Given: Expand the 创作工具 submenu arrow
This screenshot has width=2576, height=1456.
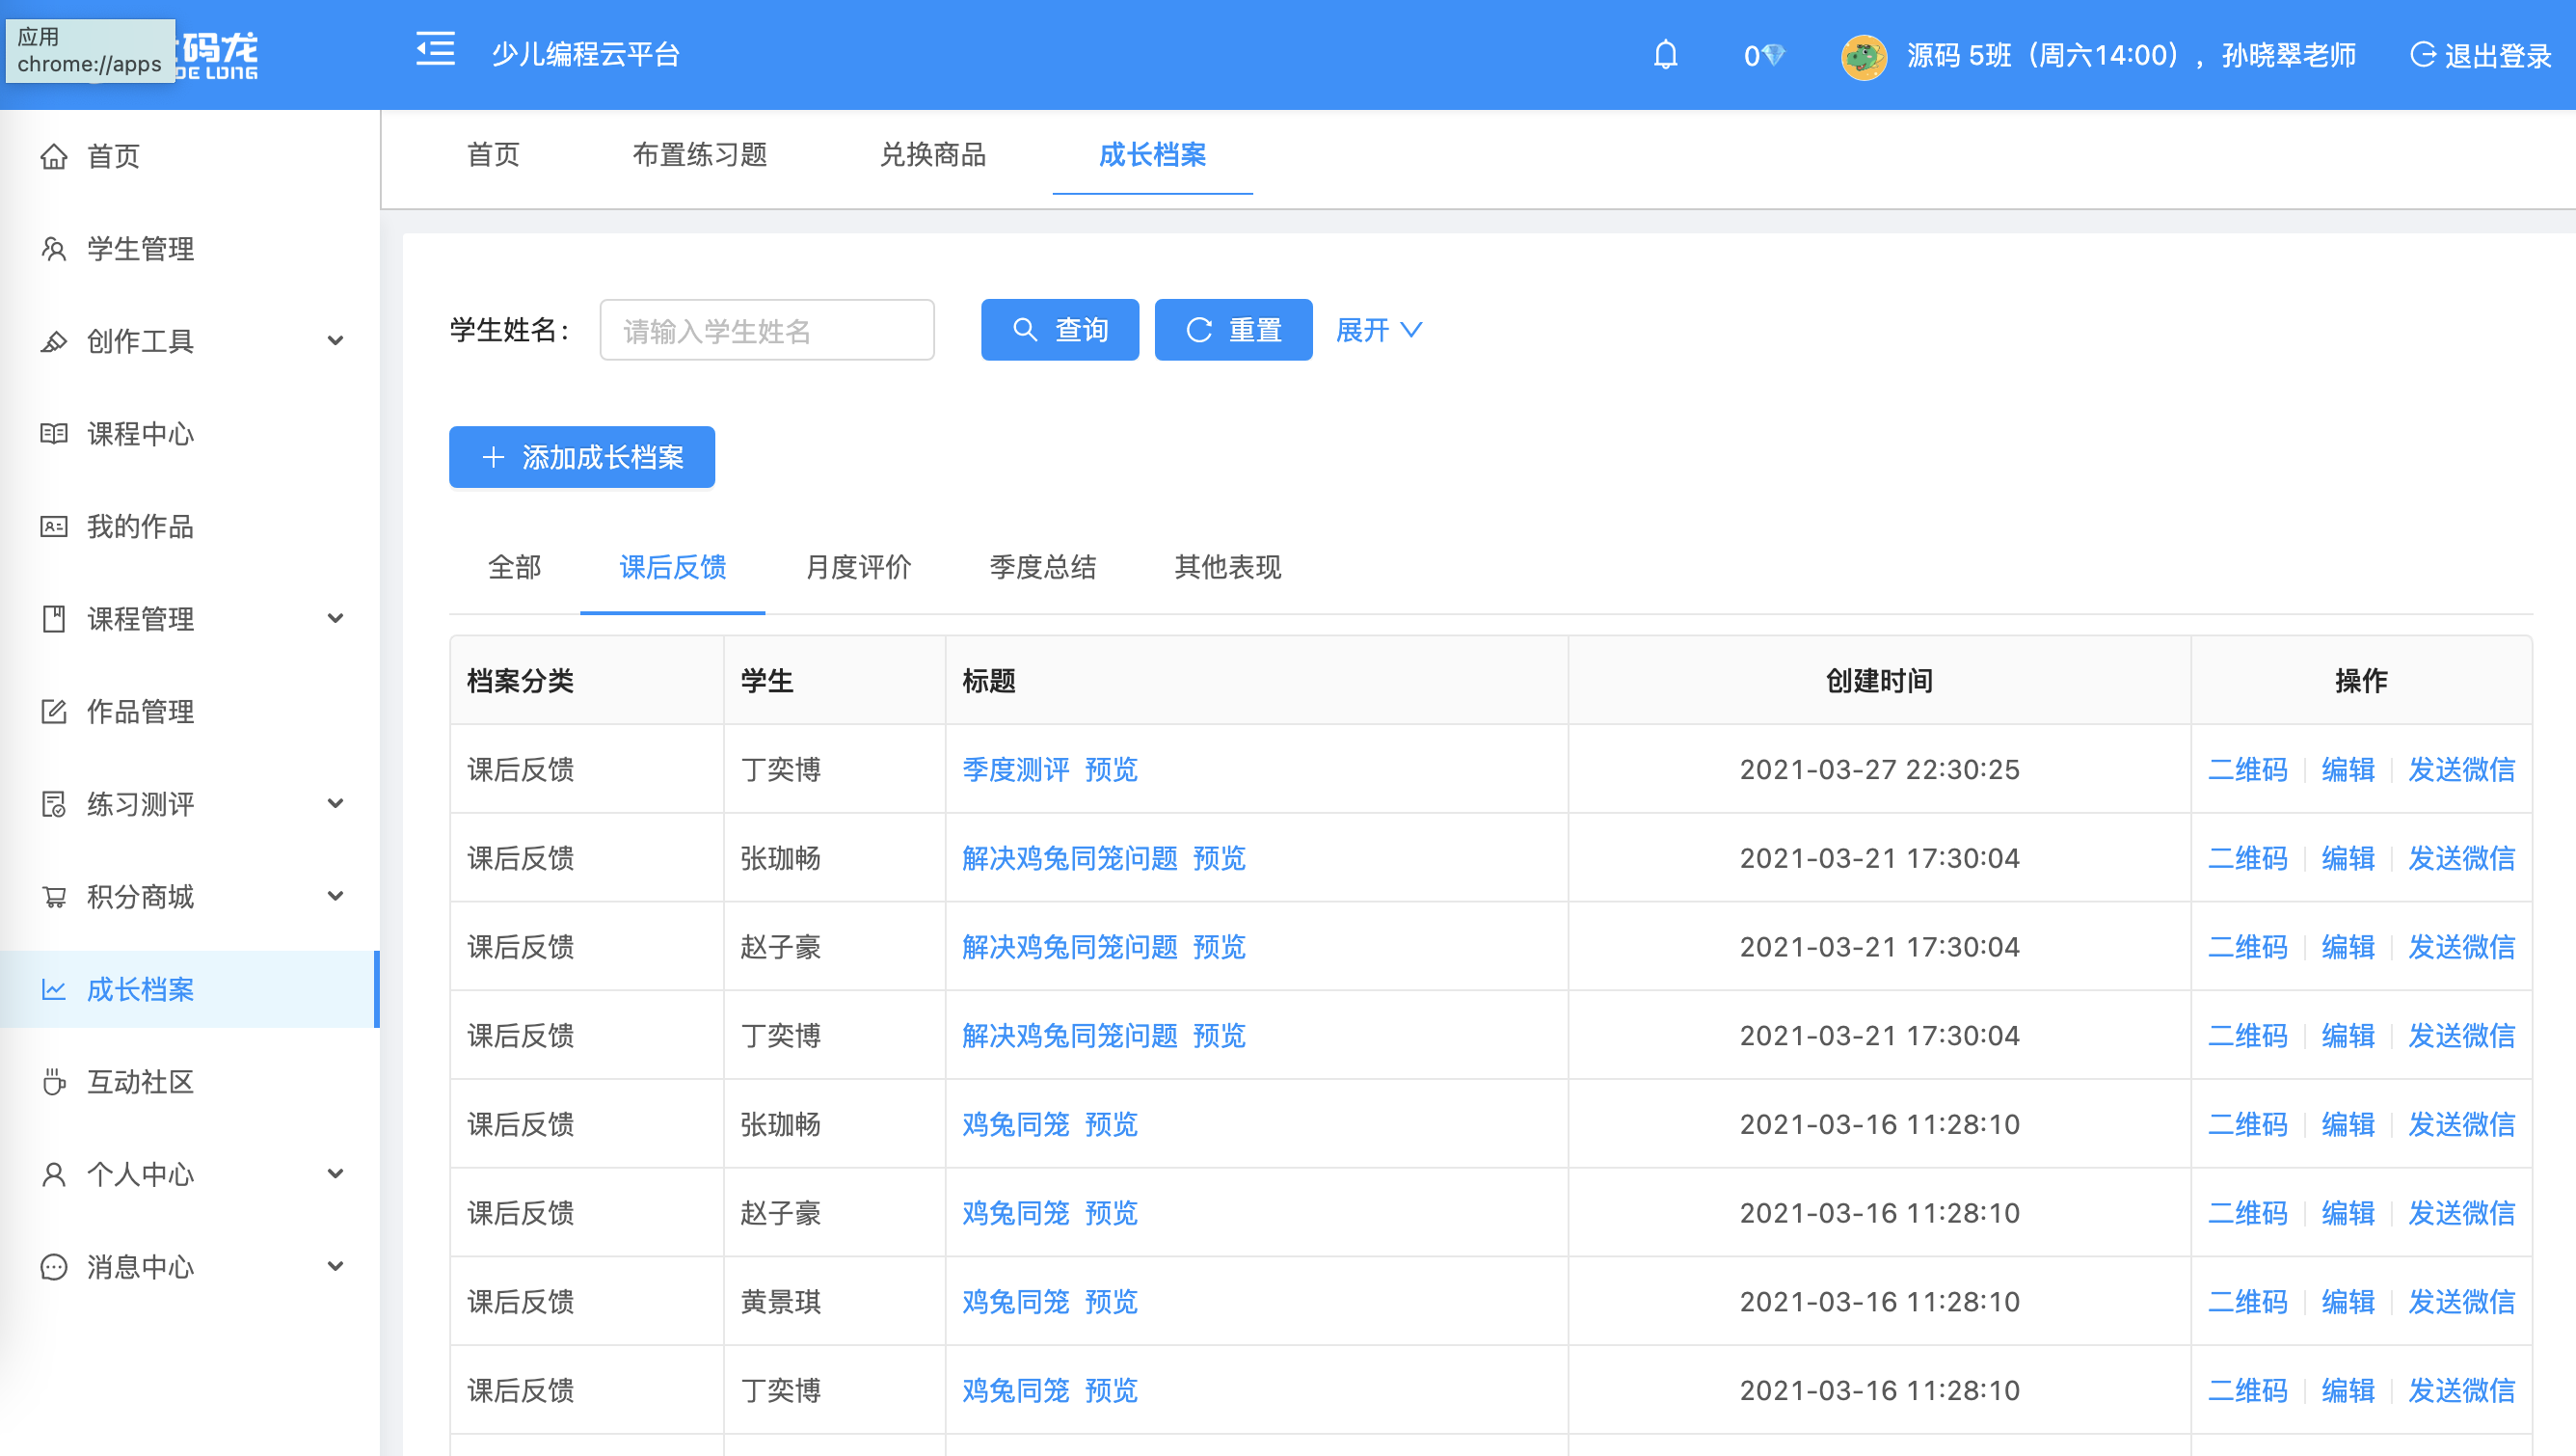Looking at the screenshot, I should [336, 341].
